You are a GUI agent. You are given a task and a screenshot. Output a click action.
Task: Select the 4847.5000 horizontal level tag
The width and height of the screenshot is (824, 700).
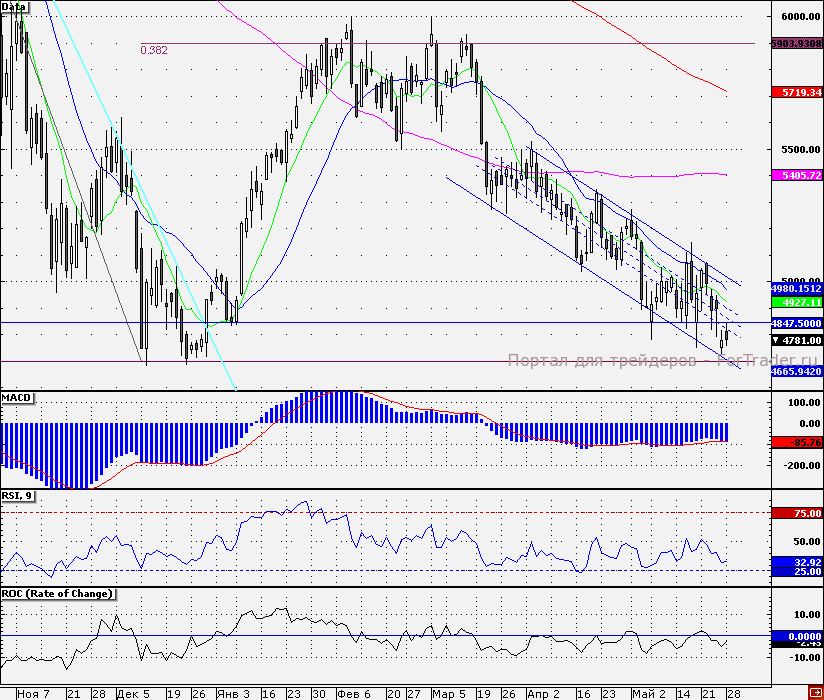pos(796,323)
